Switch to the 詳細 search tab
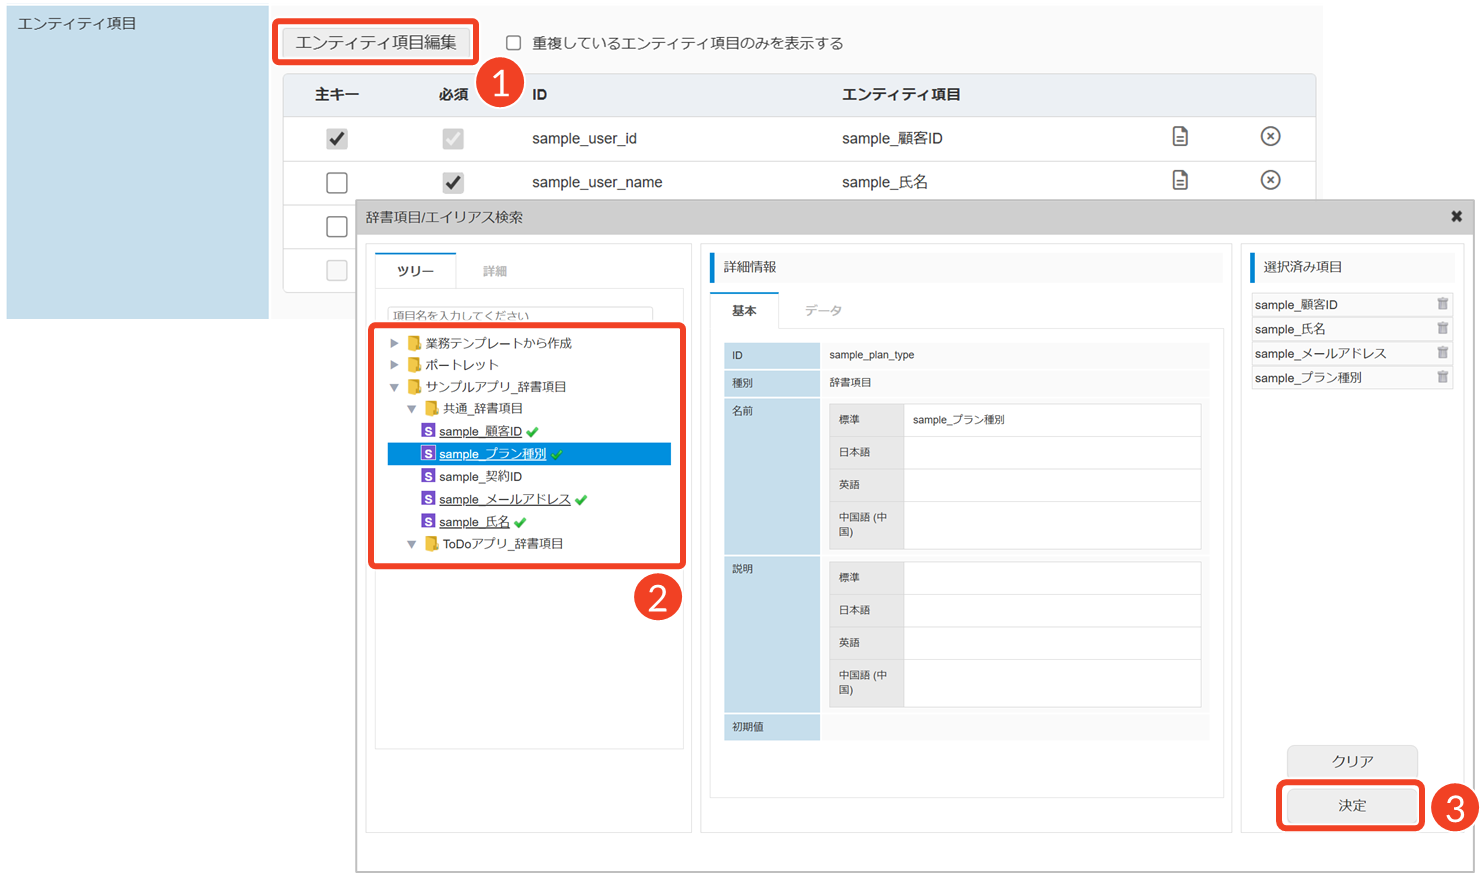Viewport: 1484px width, 877px height. [x=494, y=271]
